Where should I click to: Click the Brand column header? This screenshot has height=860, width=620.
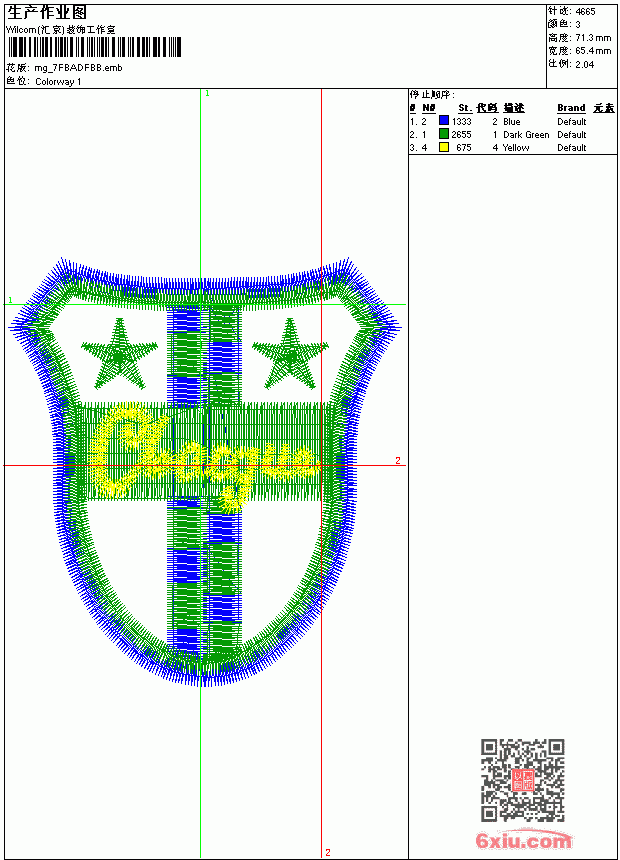pyautogui.click(x=571, y=108)
